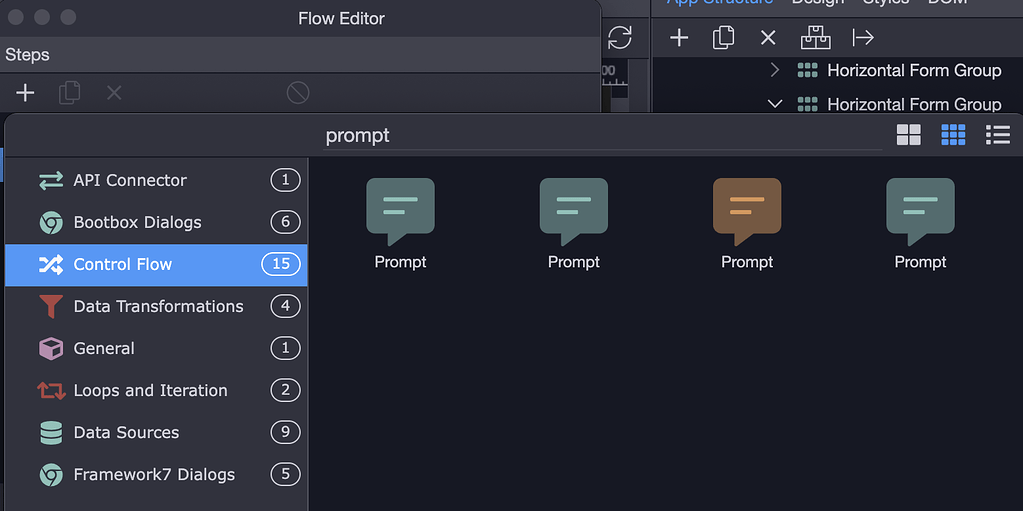Switch to list view layout

click(x=997, y=135)
